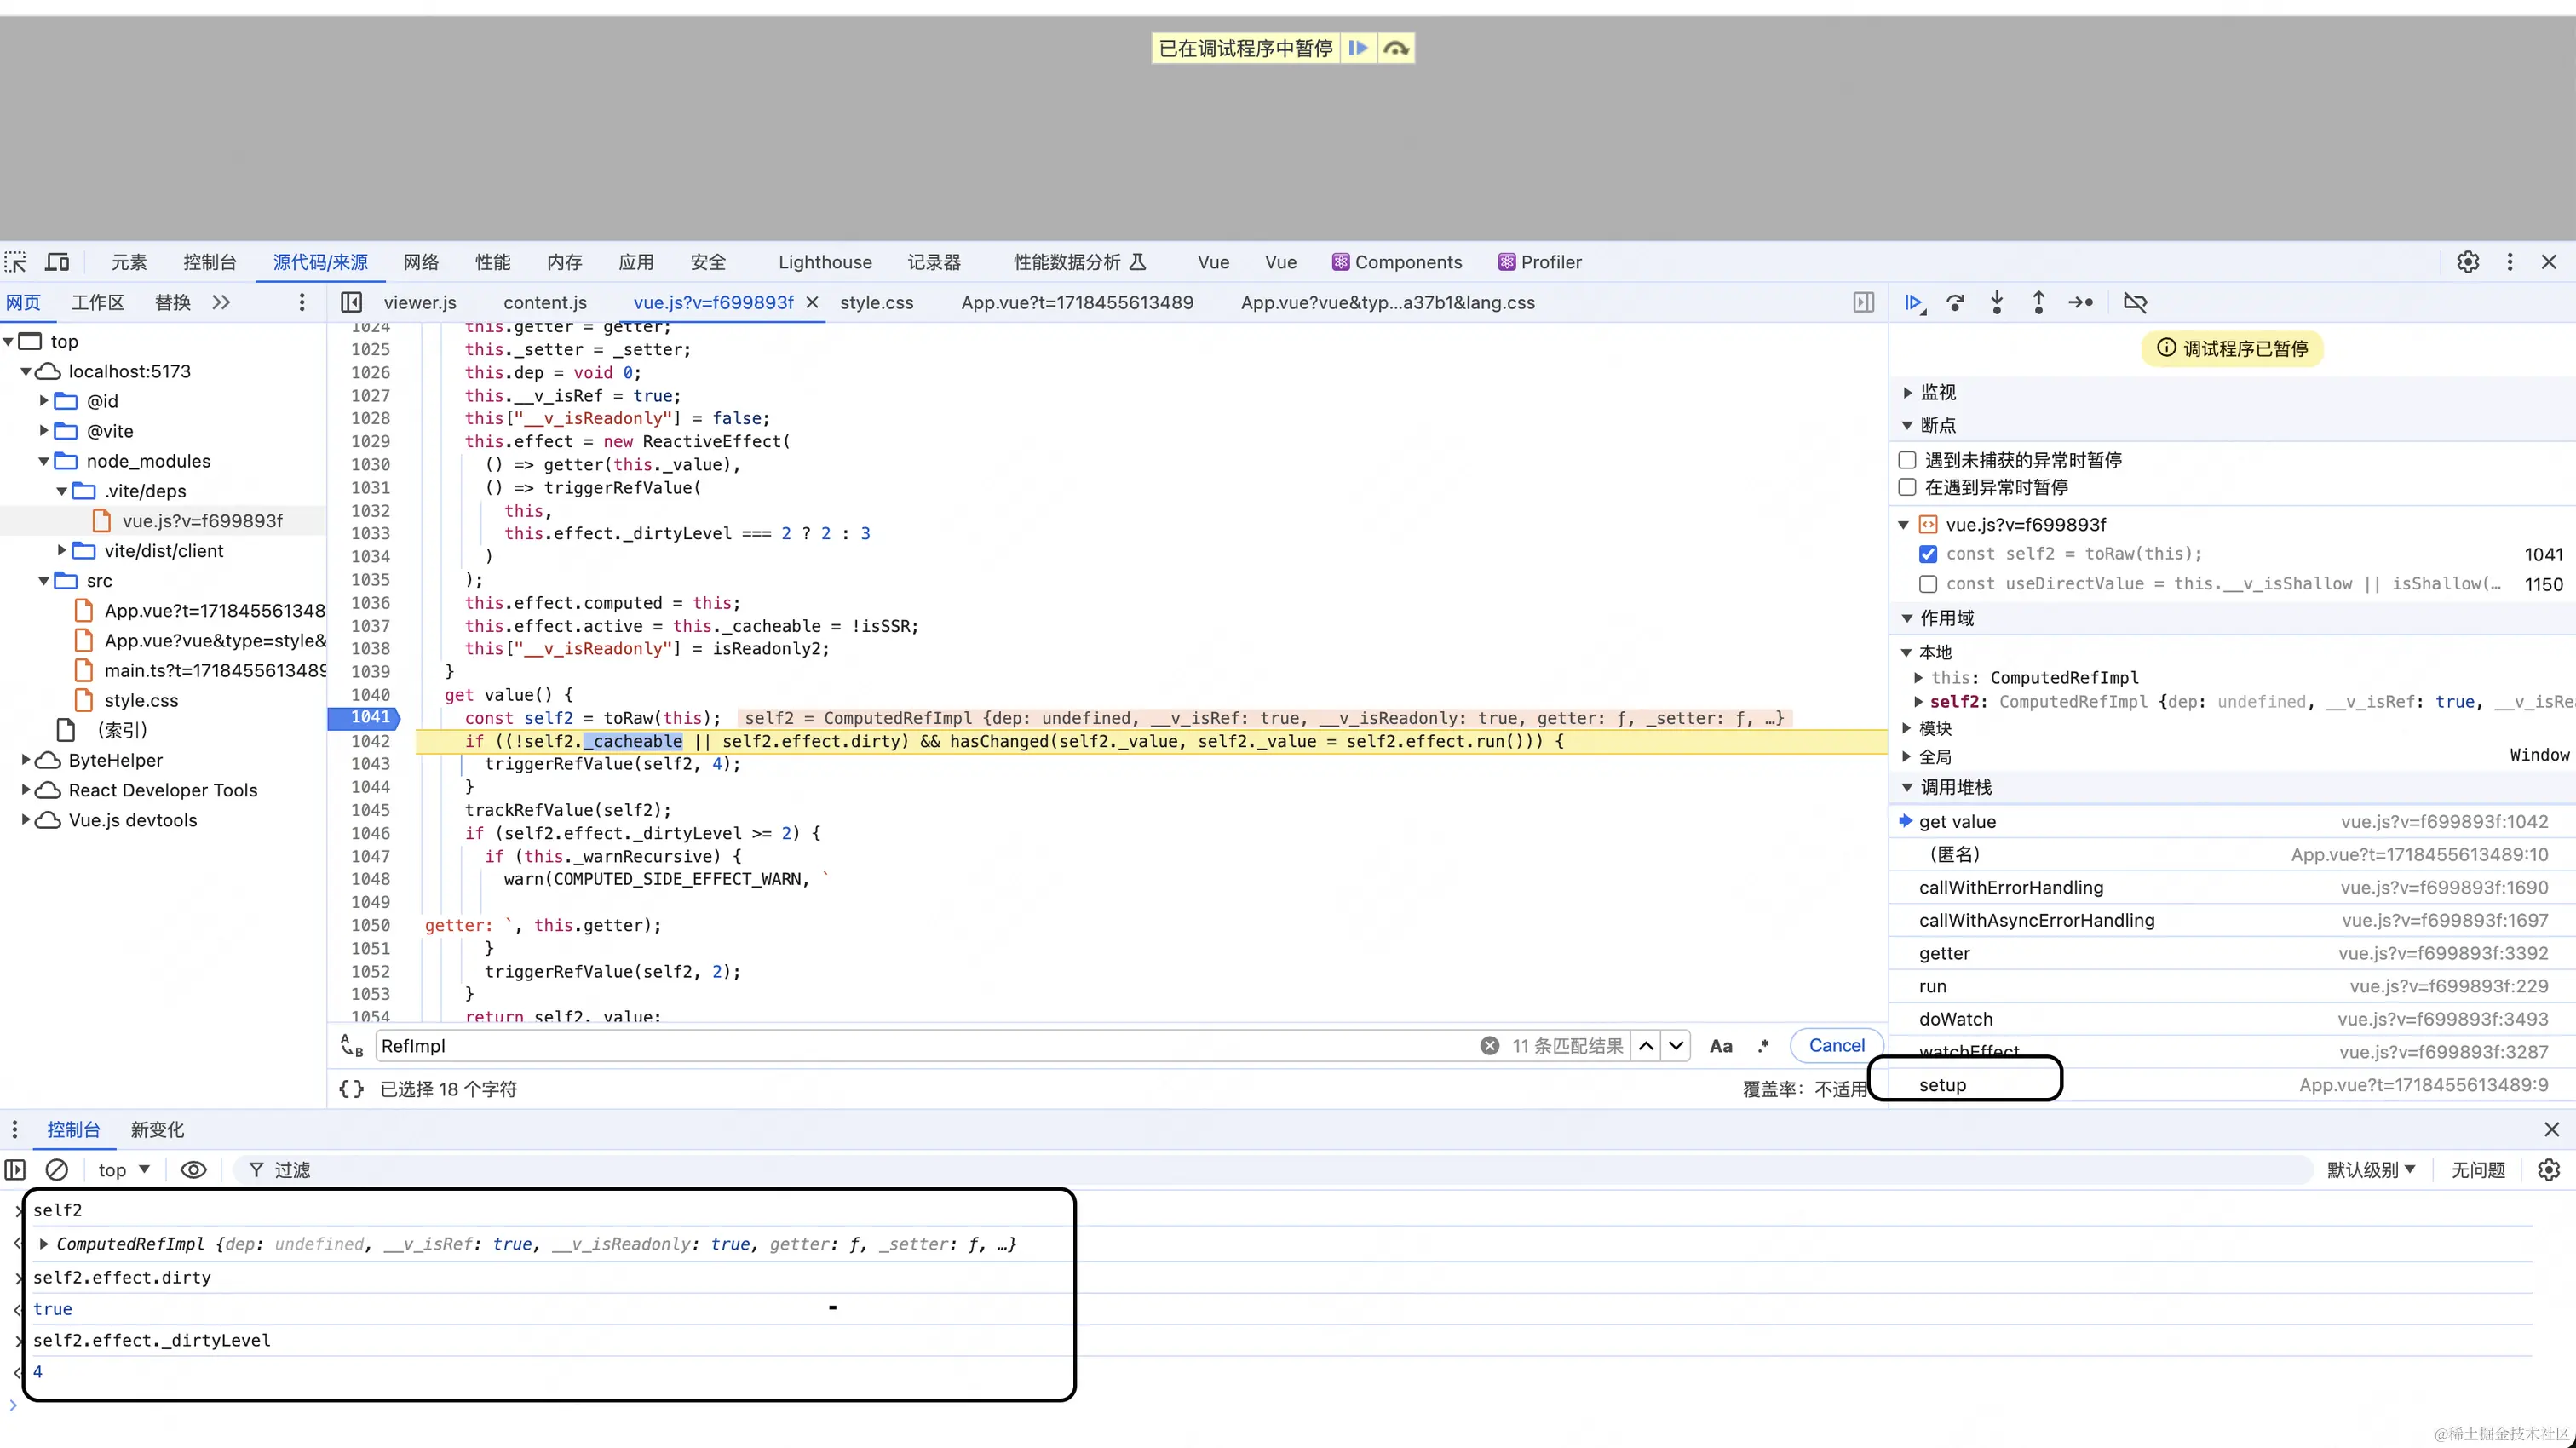Expand the ByteHelper tree node
This screenshot has width=2576, height=1448.
[26, 760]
